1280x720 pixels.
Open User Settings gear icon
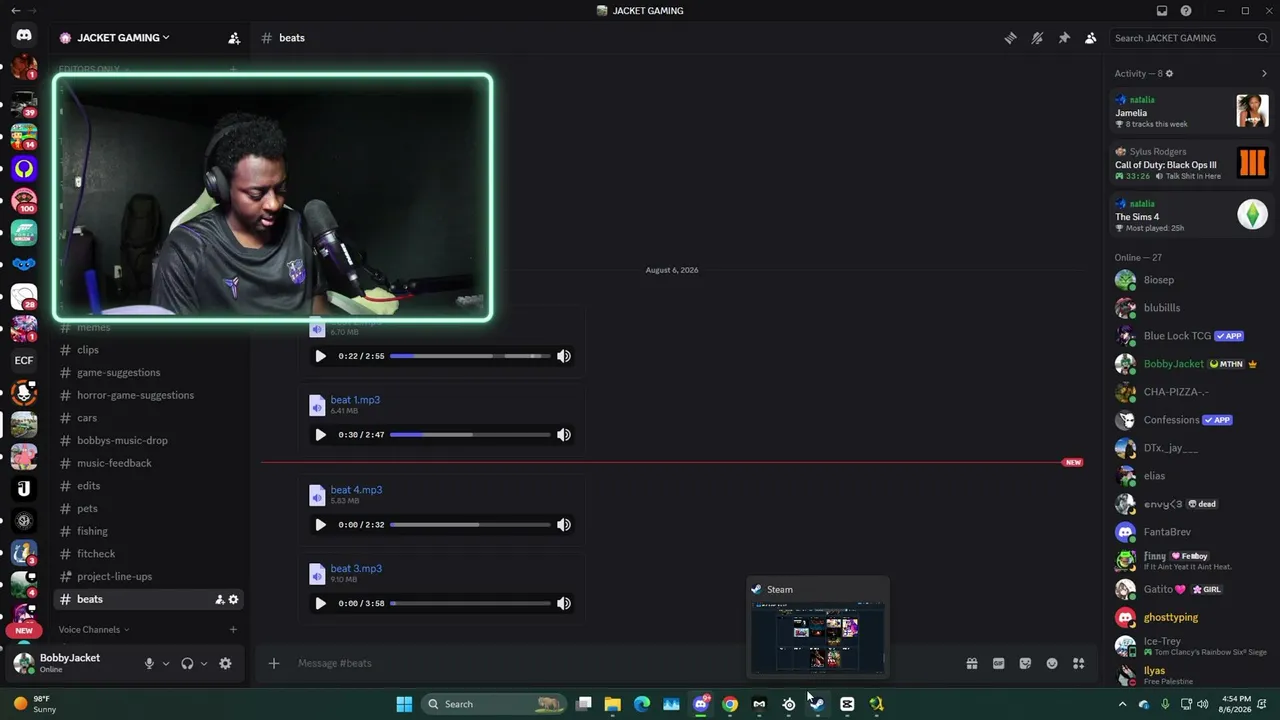225,664
